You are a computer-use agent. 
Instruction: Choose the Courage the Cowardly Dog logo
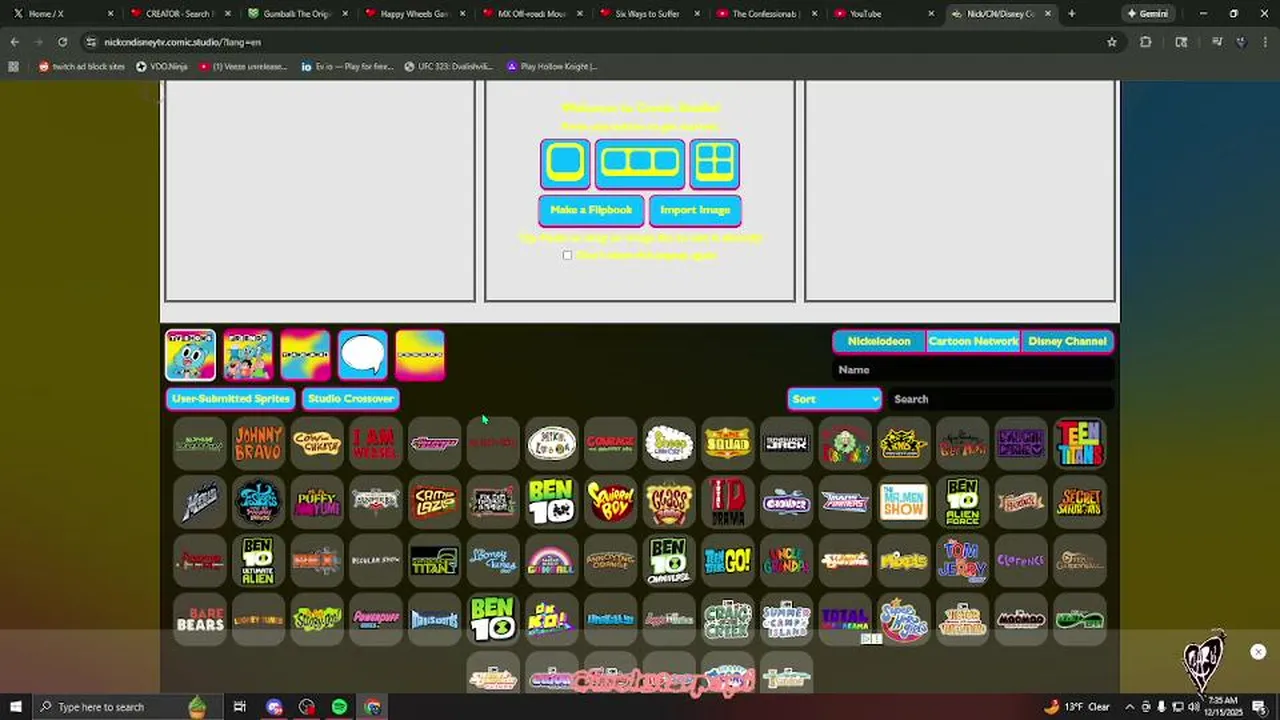pos(610,443)
